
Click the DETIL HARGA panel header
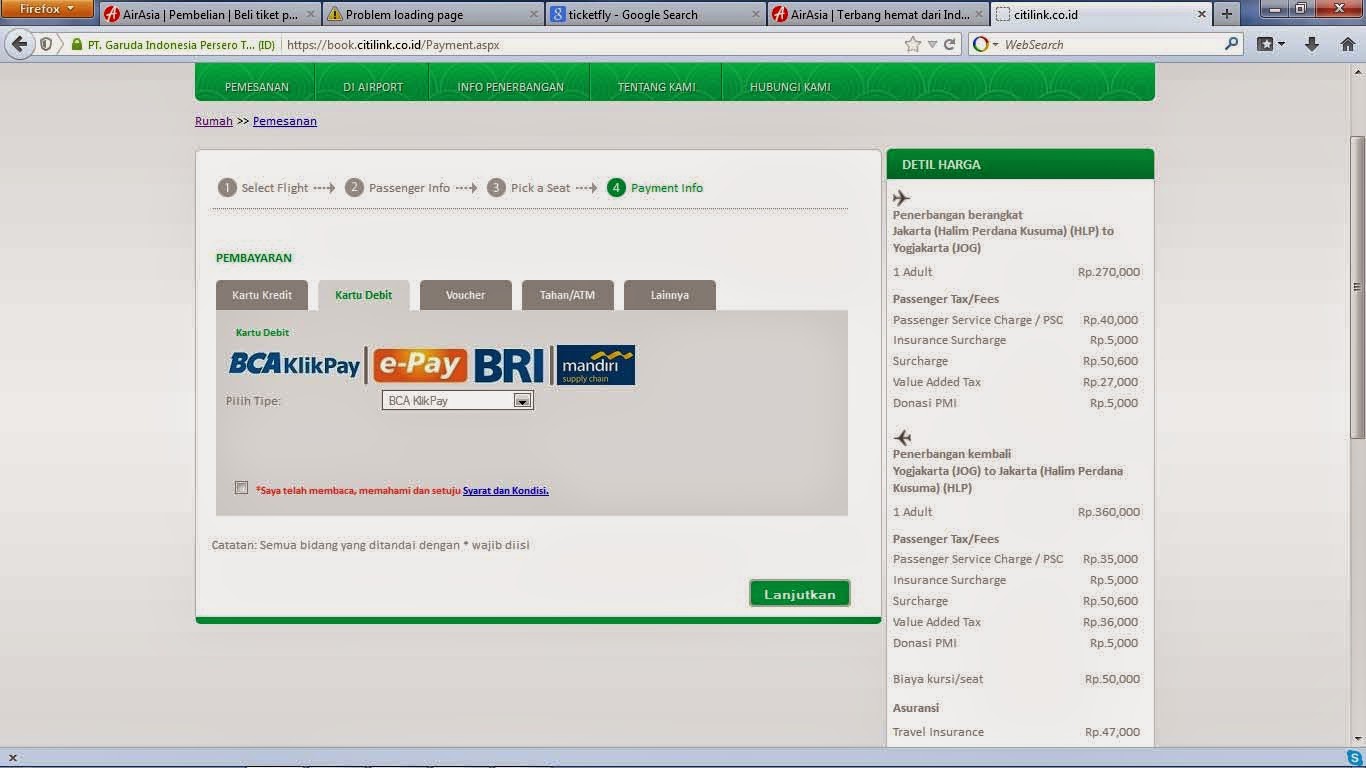tap(1020, 164)
